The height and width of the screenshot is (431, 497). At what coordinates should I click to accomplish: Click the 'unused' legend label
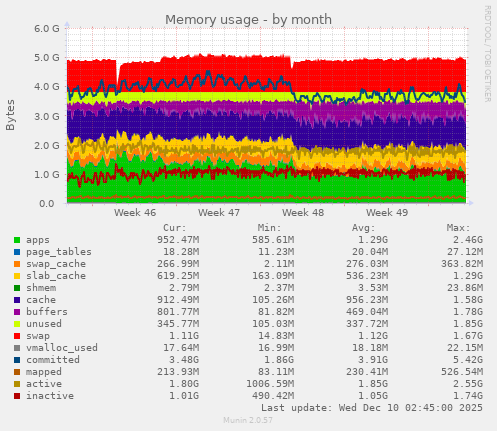(x=44, y=324)
